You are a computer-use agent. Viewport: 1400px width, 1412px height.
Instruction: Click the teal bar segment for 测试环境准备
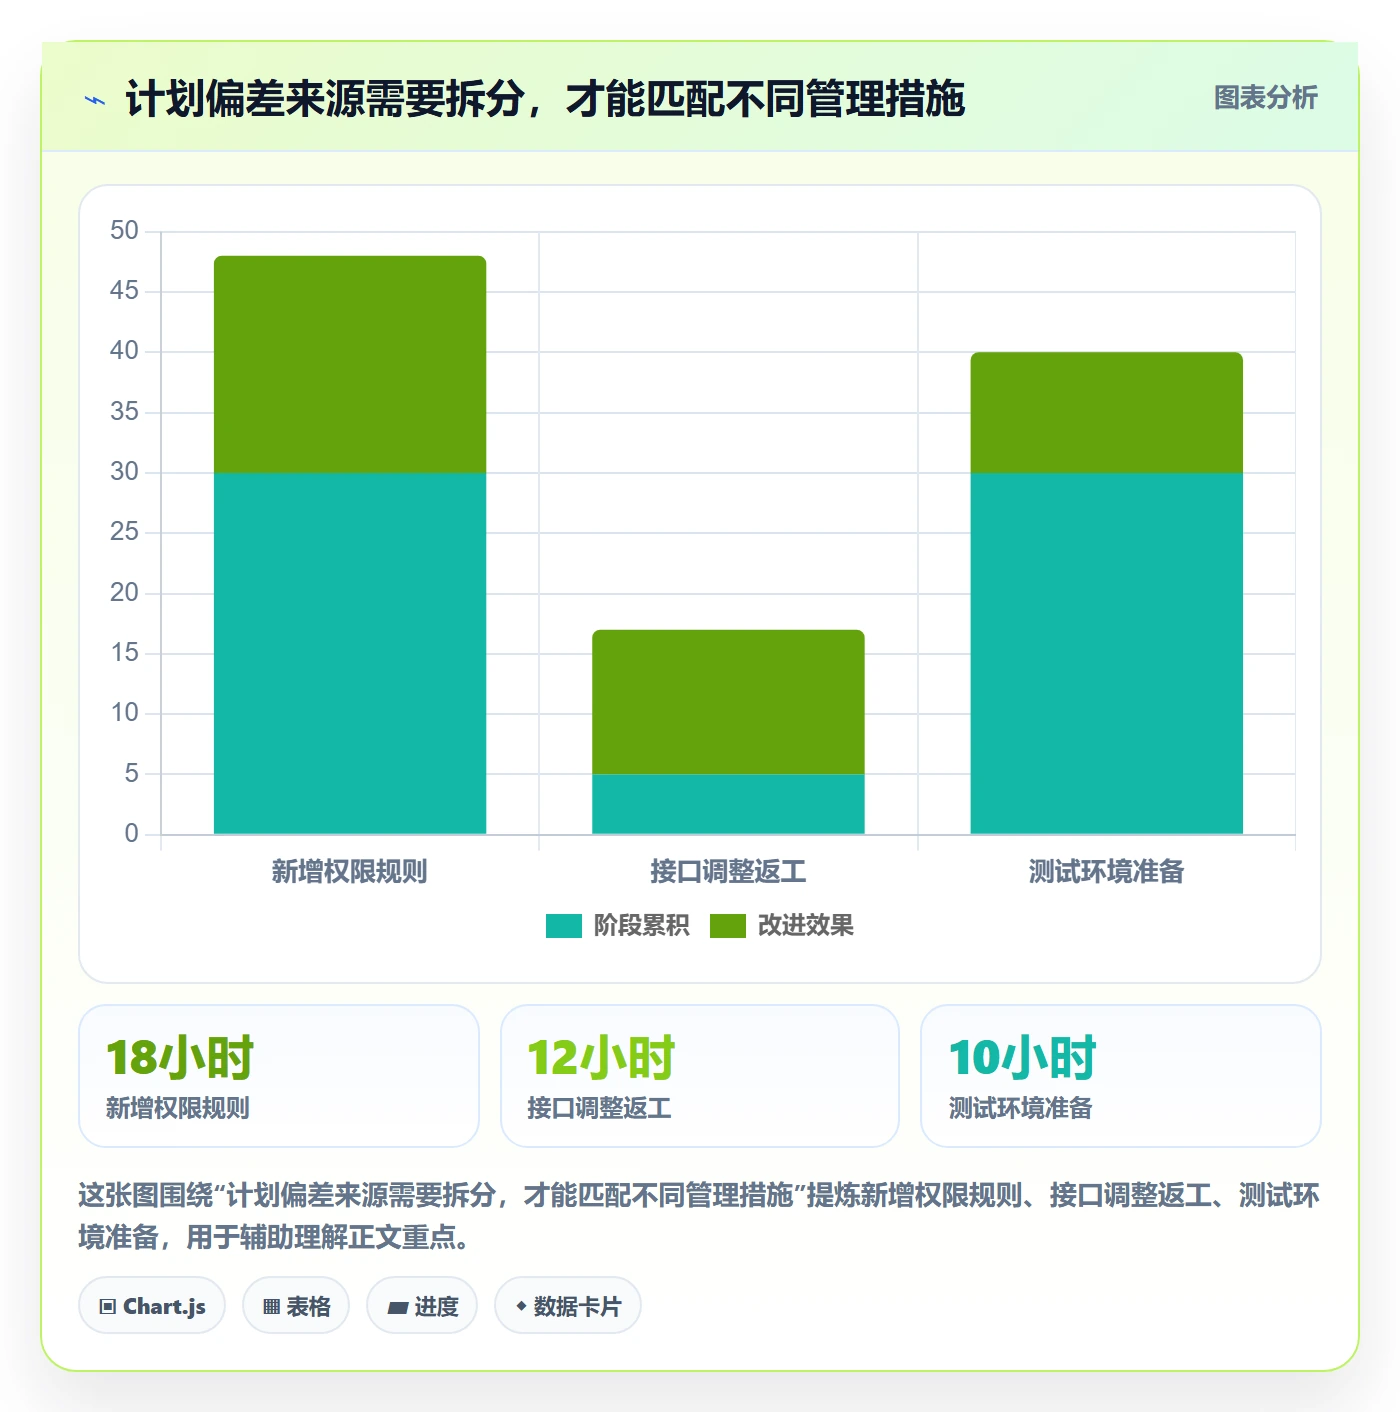[x=1106, y=653]
